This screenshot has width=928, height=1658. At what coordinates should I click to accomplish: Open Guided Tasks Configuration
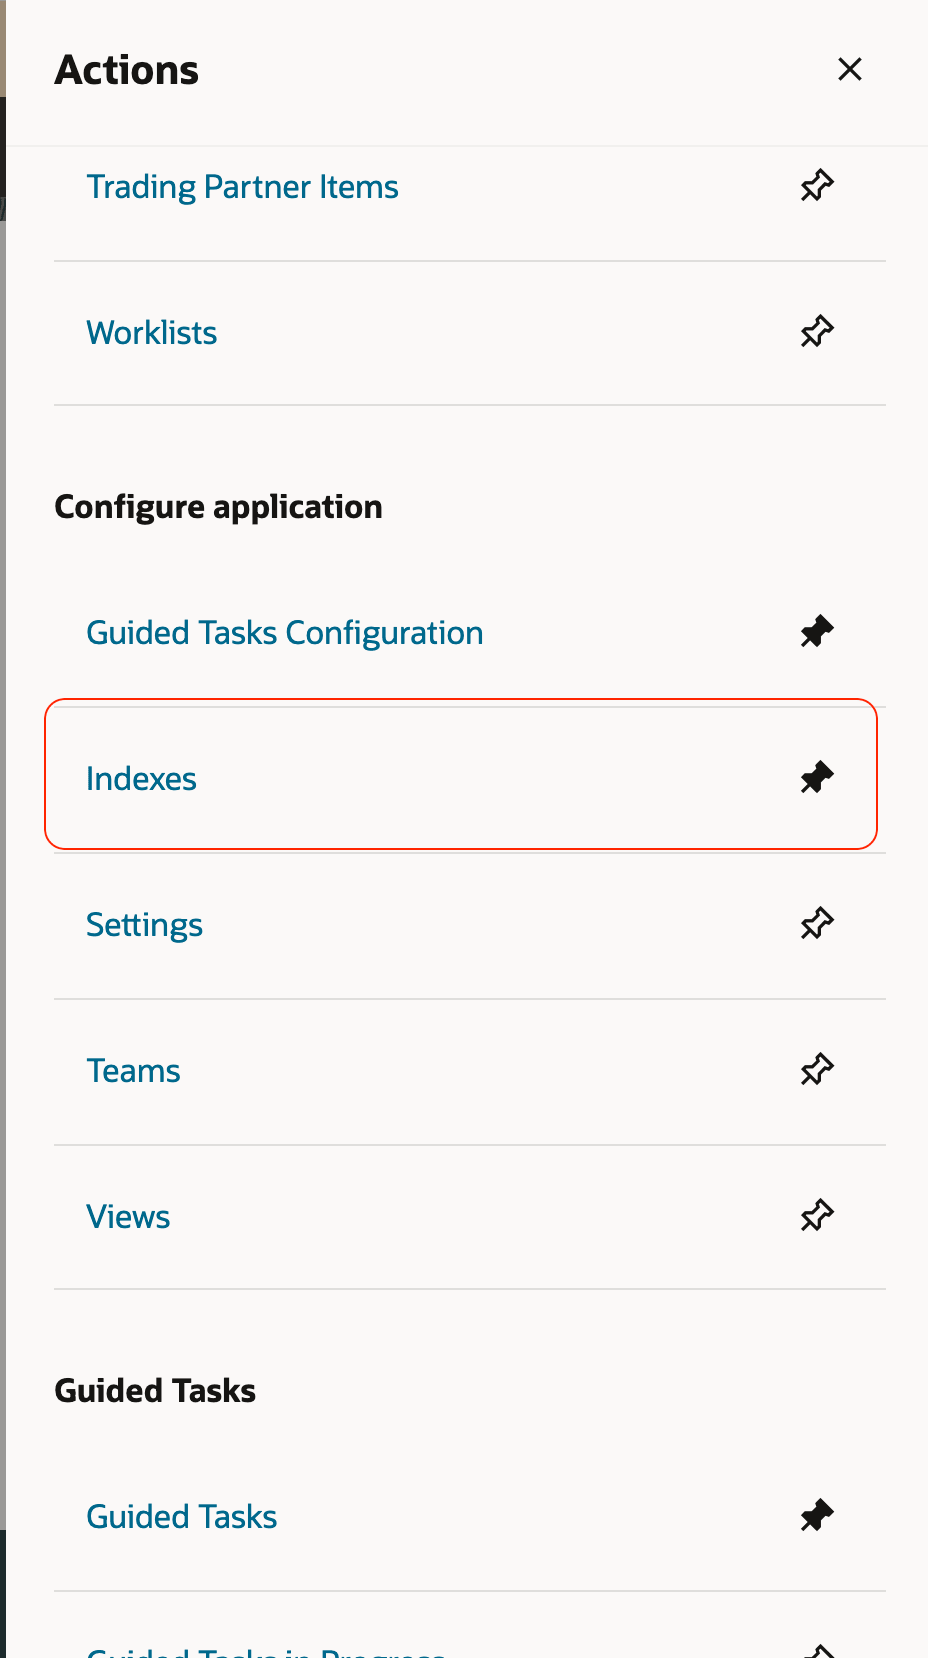(284, 631)
